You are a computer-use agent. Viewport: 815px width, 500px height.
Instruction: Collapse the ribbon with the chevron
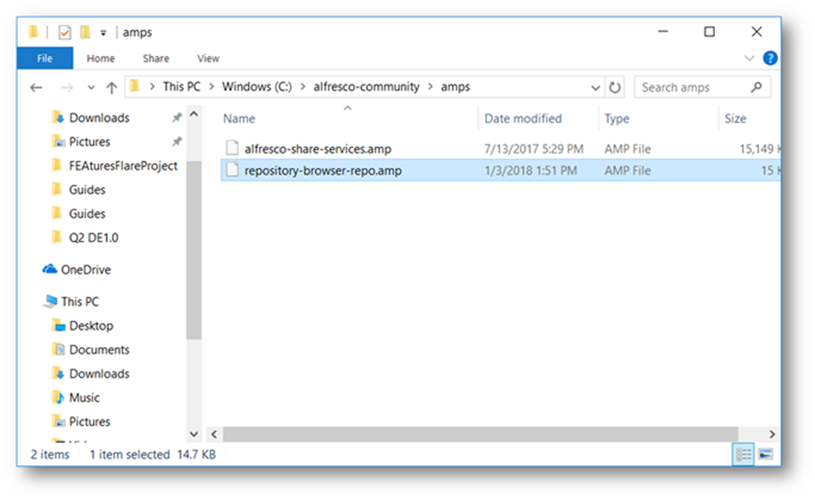point(752,59)
